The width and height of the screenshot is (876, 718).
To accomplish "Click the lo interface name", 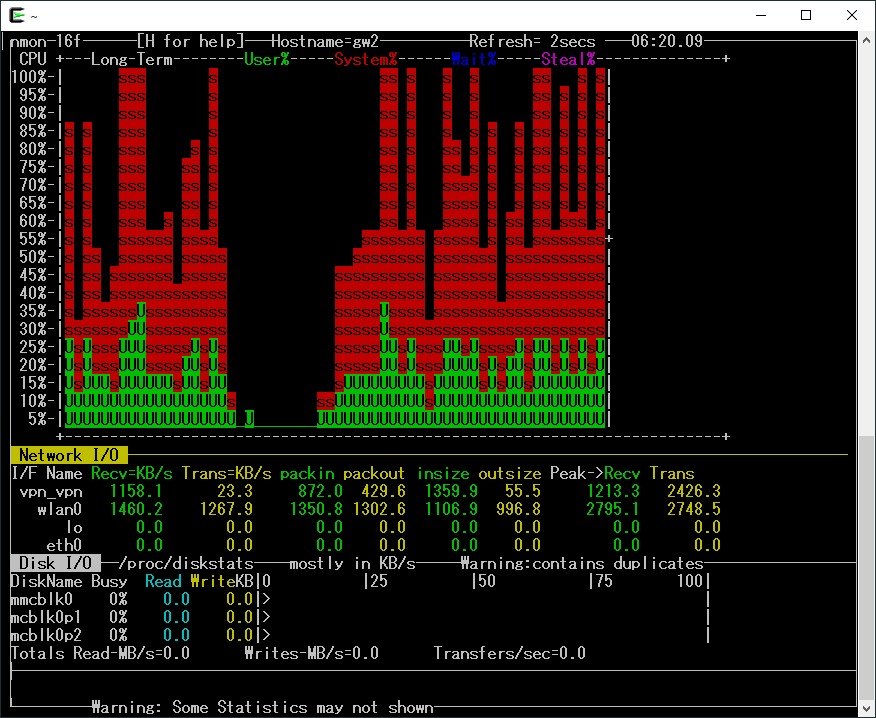I will 74,527.
